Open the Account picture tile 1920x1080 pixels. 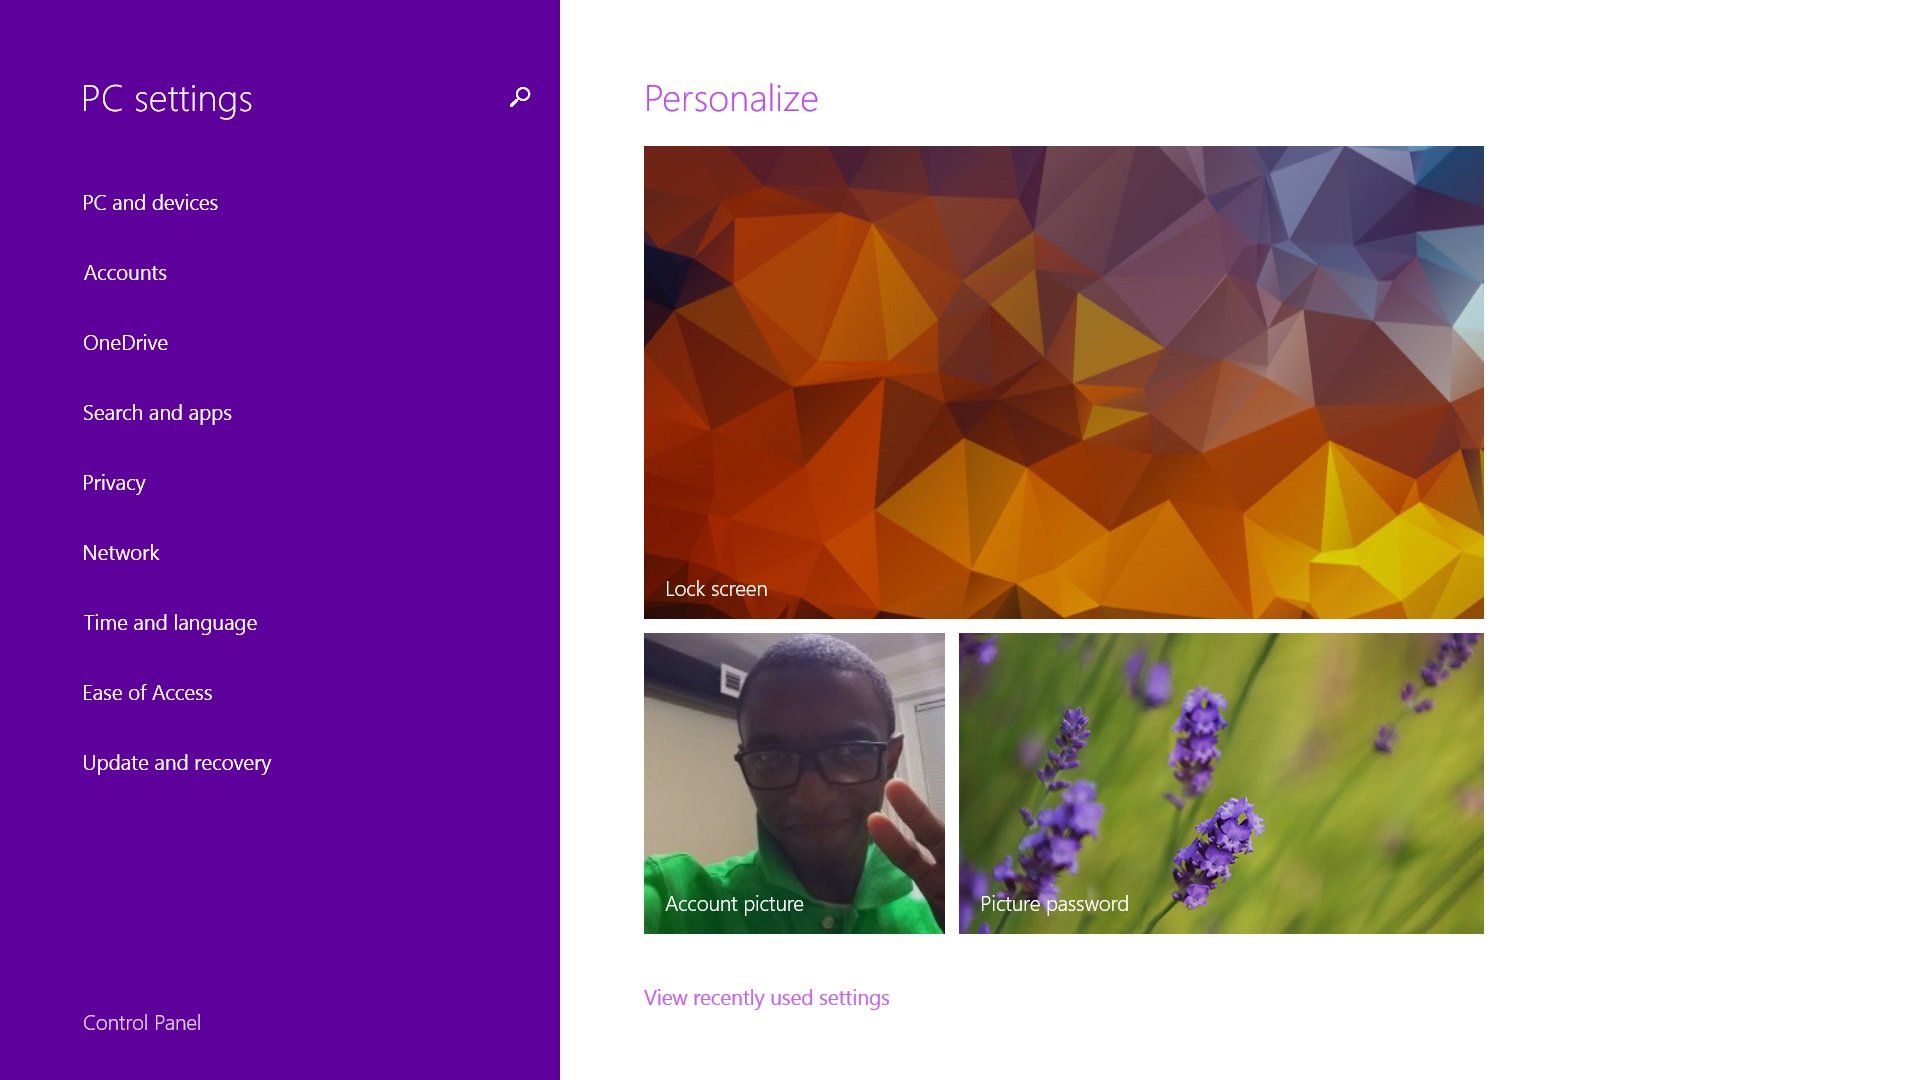pos(794,783)
